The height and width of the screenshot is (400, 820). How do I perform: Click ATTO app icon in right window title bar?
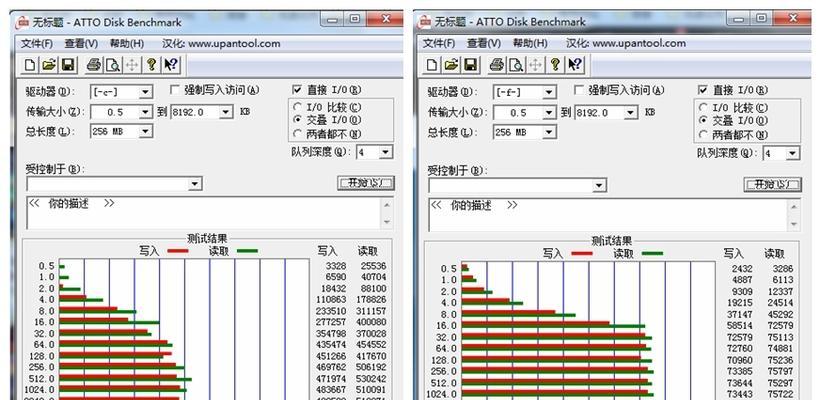tap(425, 22)
